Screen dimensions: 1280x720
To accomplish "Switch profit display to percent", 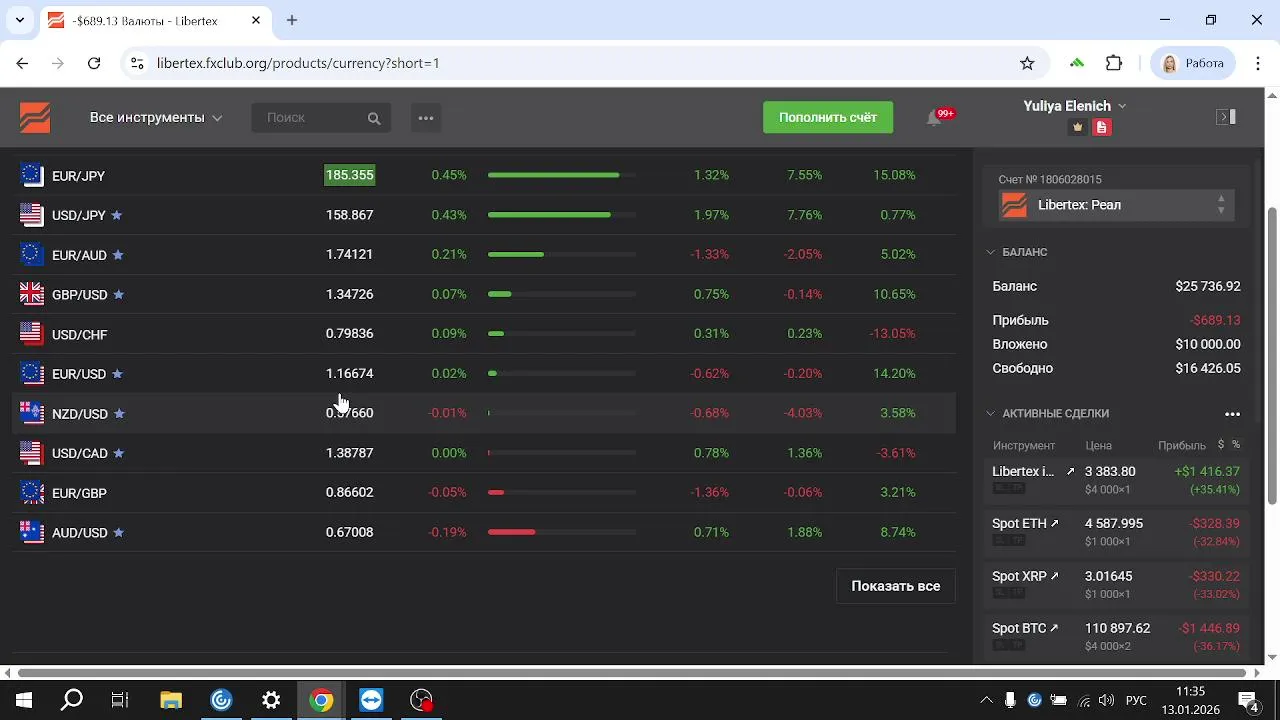I will [x=1236, y=445].
